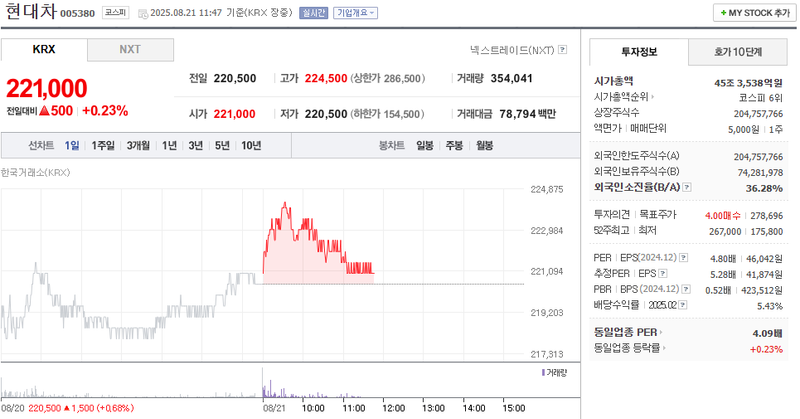800x419 pixels.
Task: Select the 호가10단계 tab
Action: click(x=738, y=52)
